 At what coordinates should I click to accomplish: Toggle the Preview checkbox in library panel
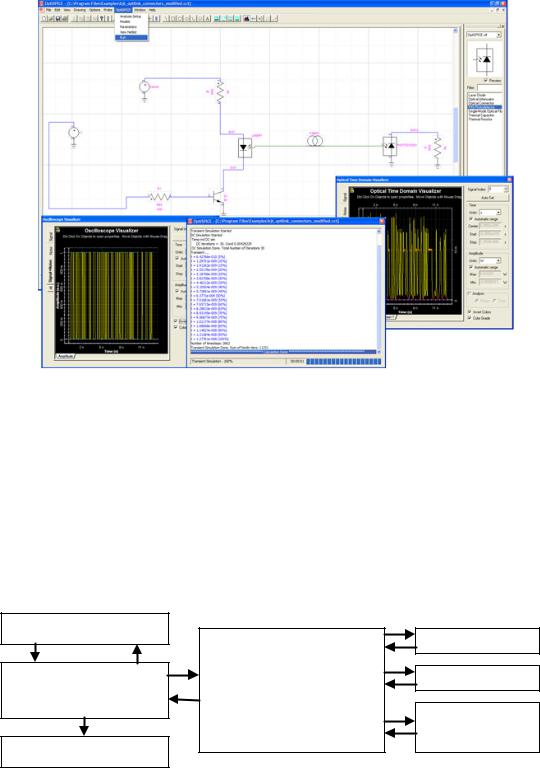pyautogui.click(x=486, y=80)
